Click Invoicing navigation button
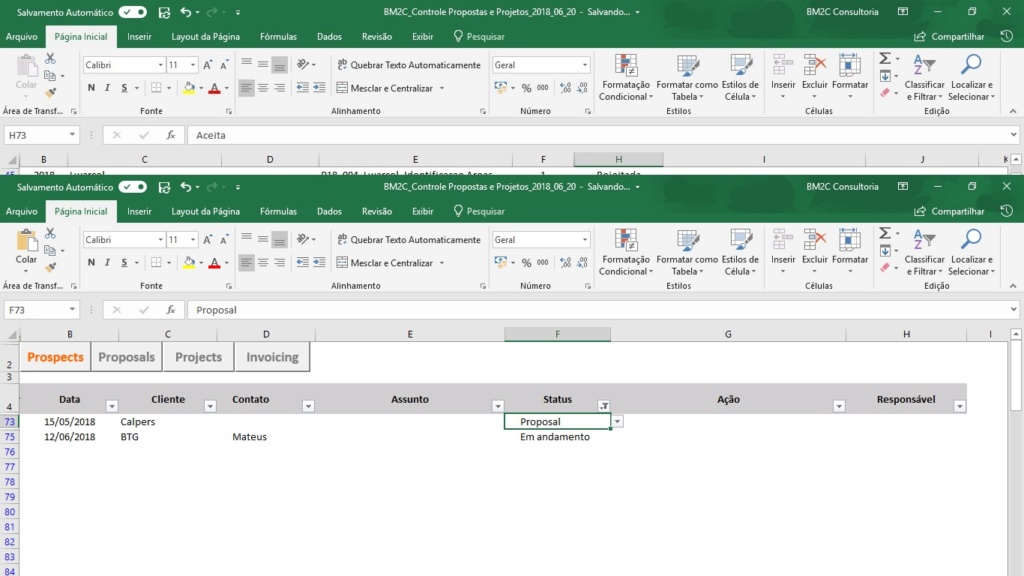Viewport: 1024px width, 576px height. click(272, 357)
